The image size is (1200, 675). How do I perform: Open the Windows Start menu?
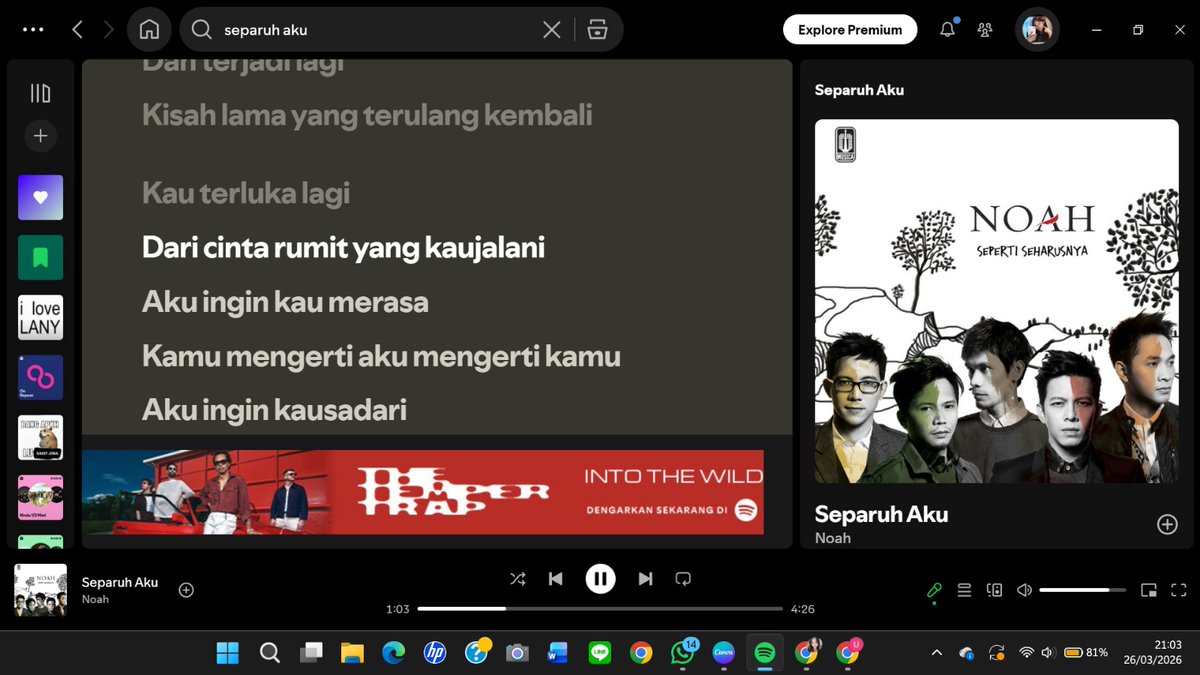[x=228, y=653]
